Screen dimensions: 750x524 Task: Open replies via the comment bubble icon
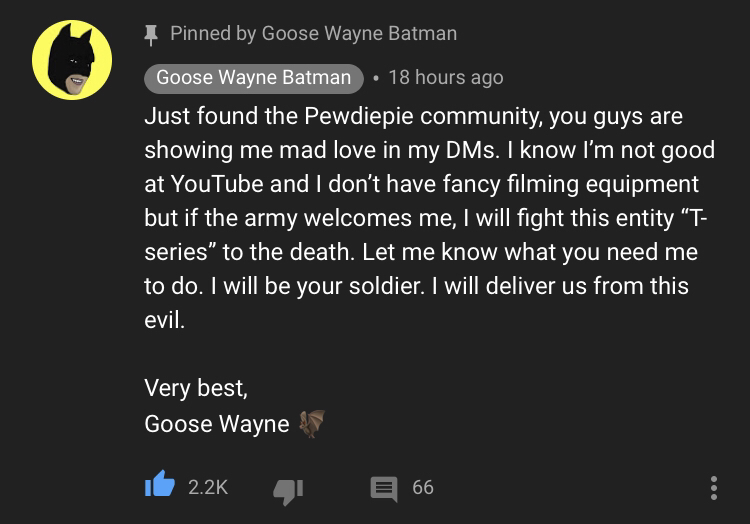pos(384,489)
